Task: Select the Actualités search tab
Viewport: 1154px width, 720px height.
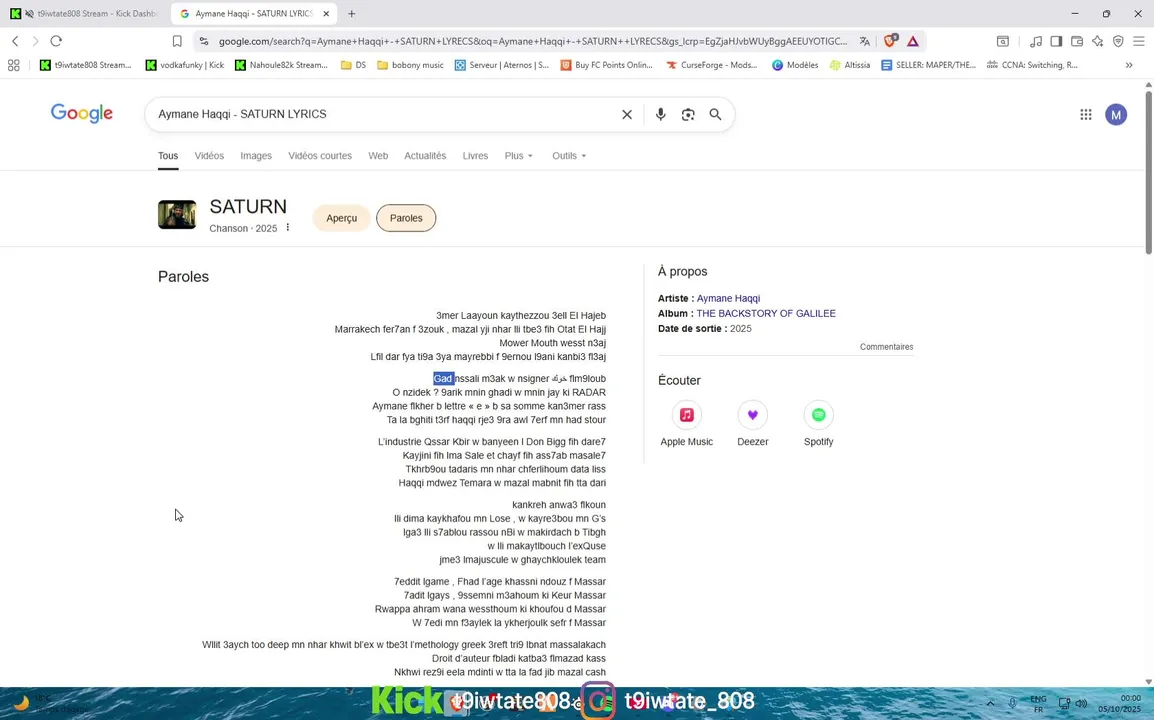Action: pos(425,155)
